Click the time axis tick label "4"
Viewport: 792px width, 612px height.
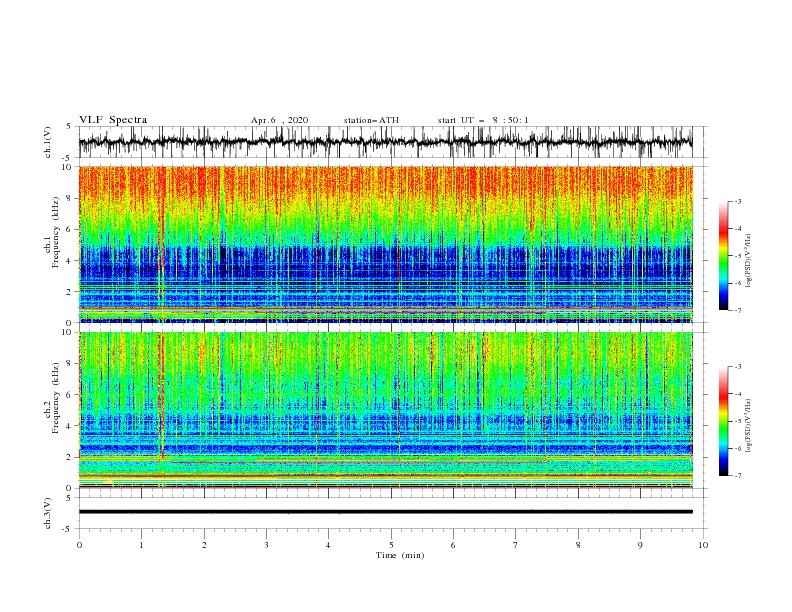tap(328, 545)
